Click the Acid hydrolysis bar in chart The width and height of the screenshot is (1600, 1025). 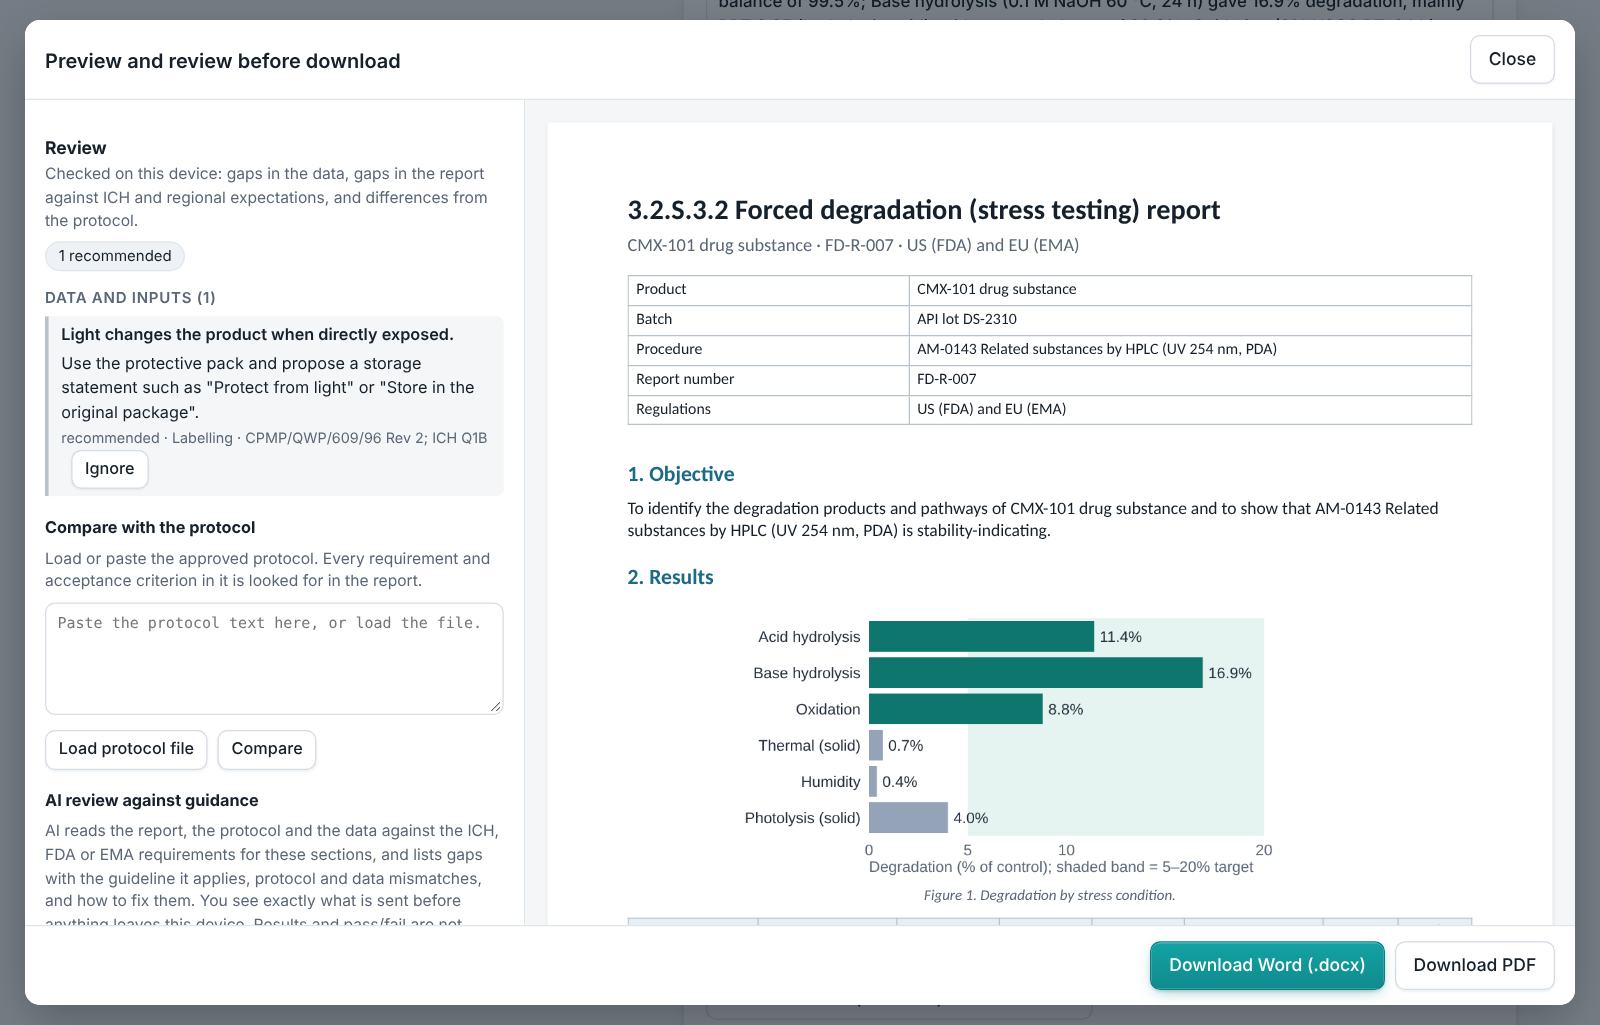[x=981, y=637]
